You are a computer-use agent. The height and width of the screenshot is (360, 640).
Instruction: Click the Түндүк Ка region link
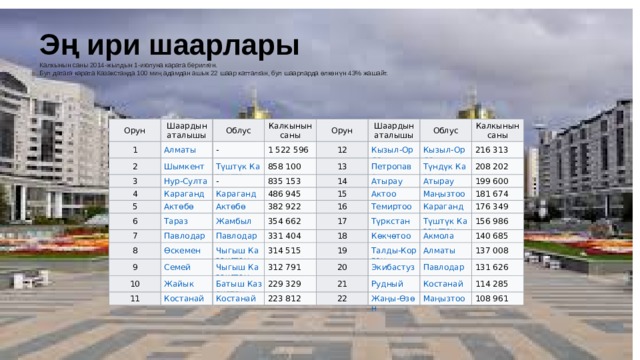[444, 167]
